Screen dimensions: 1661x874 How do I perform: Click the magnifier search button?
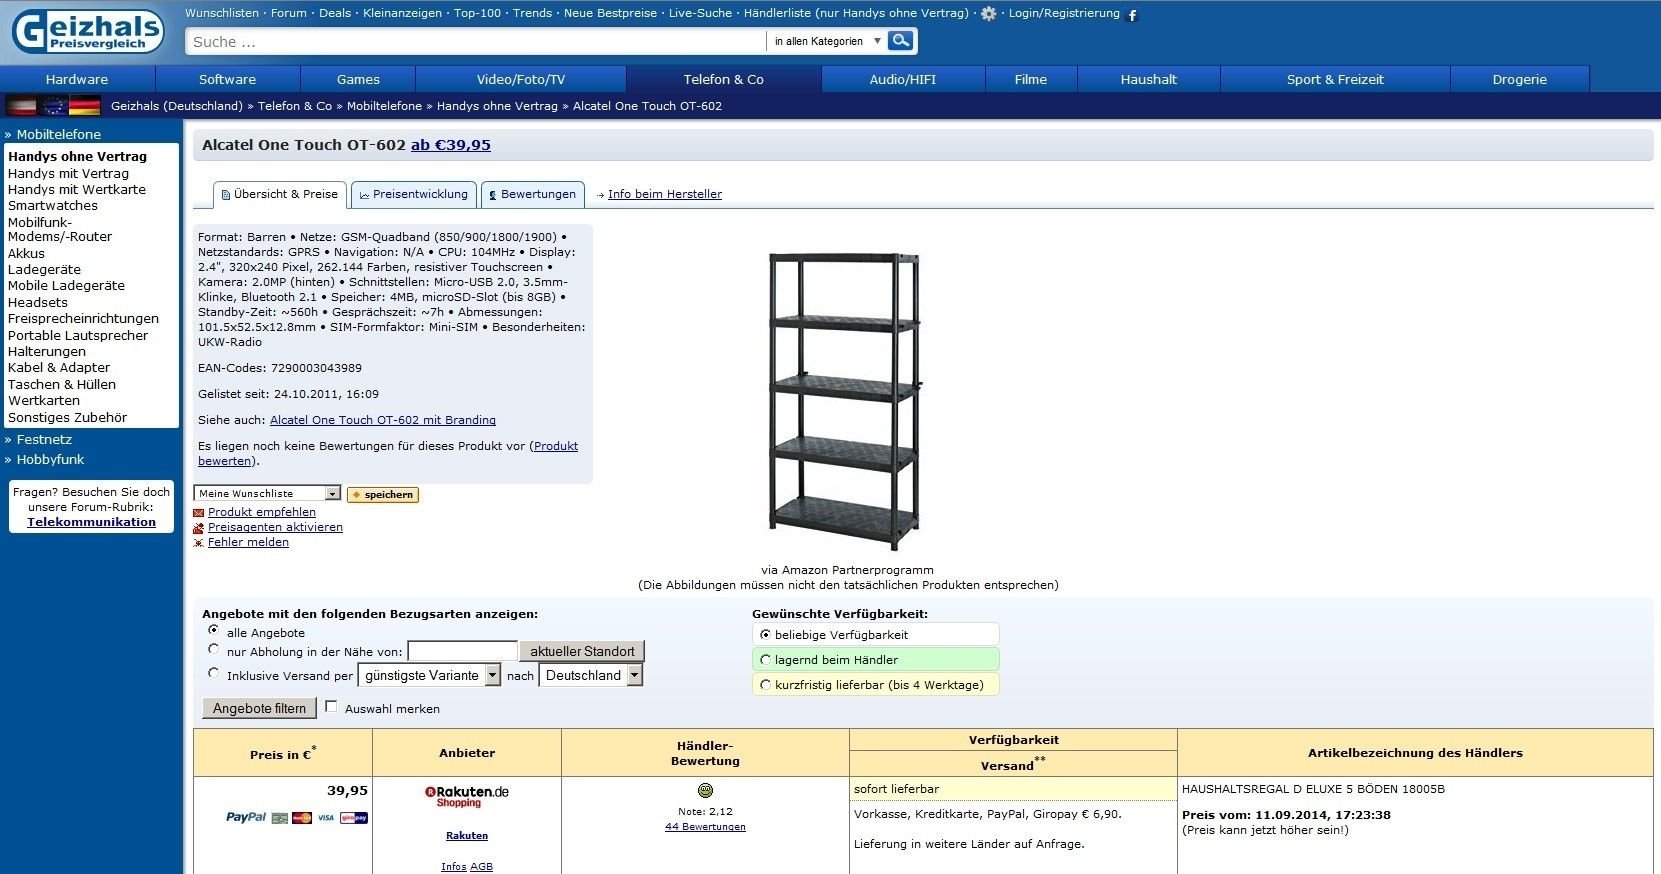[x=901, y=41]
